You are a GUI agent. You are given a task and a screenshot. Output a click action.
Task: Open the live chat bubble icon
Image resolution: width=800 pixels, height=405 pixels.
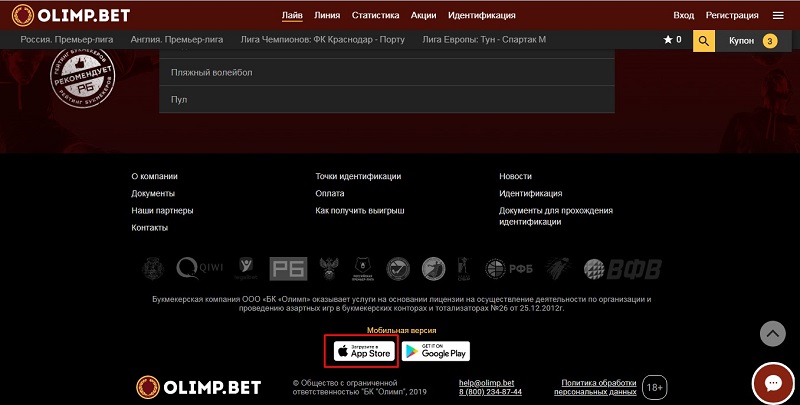click(x=773, y=384)
